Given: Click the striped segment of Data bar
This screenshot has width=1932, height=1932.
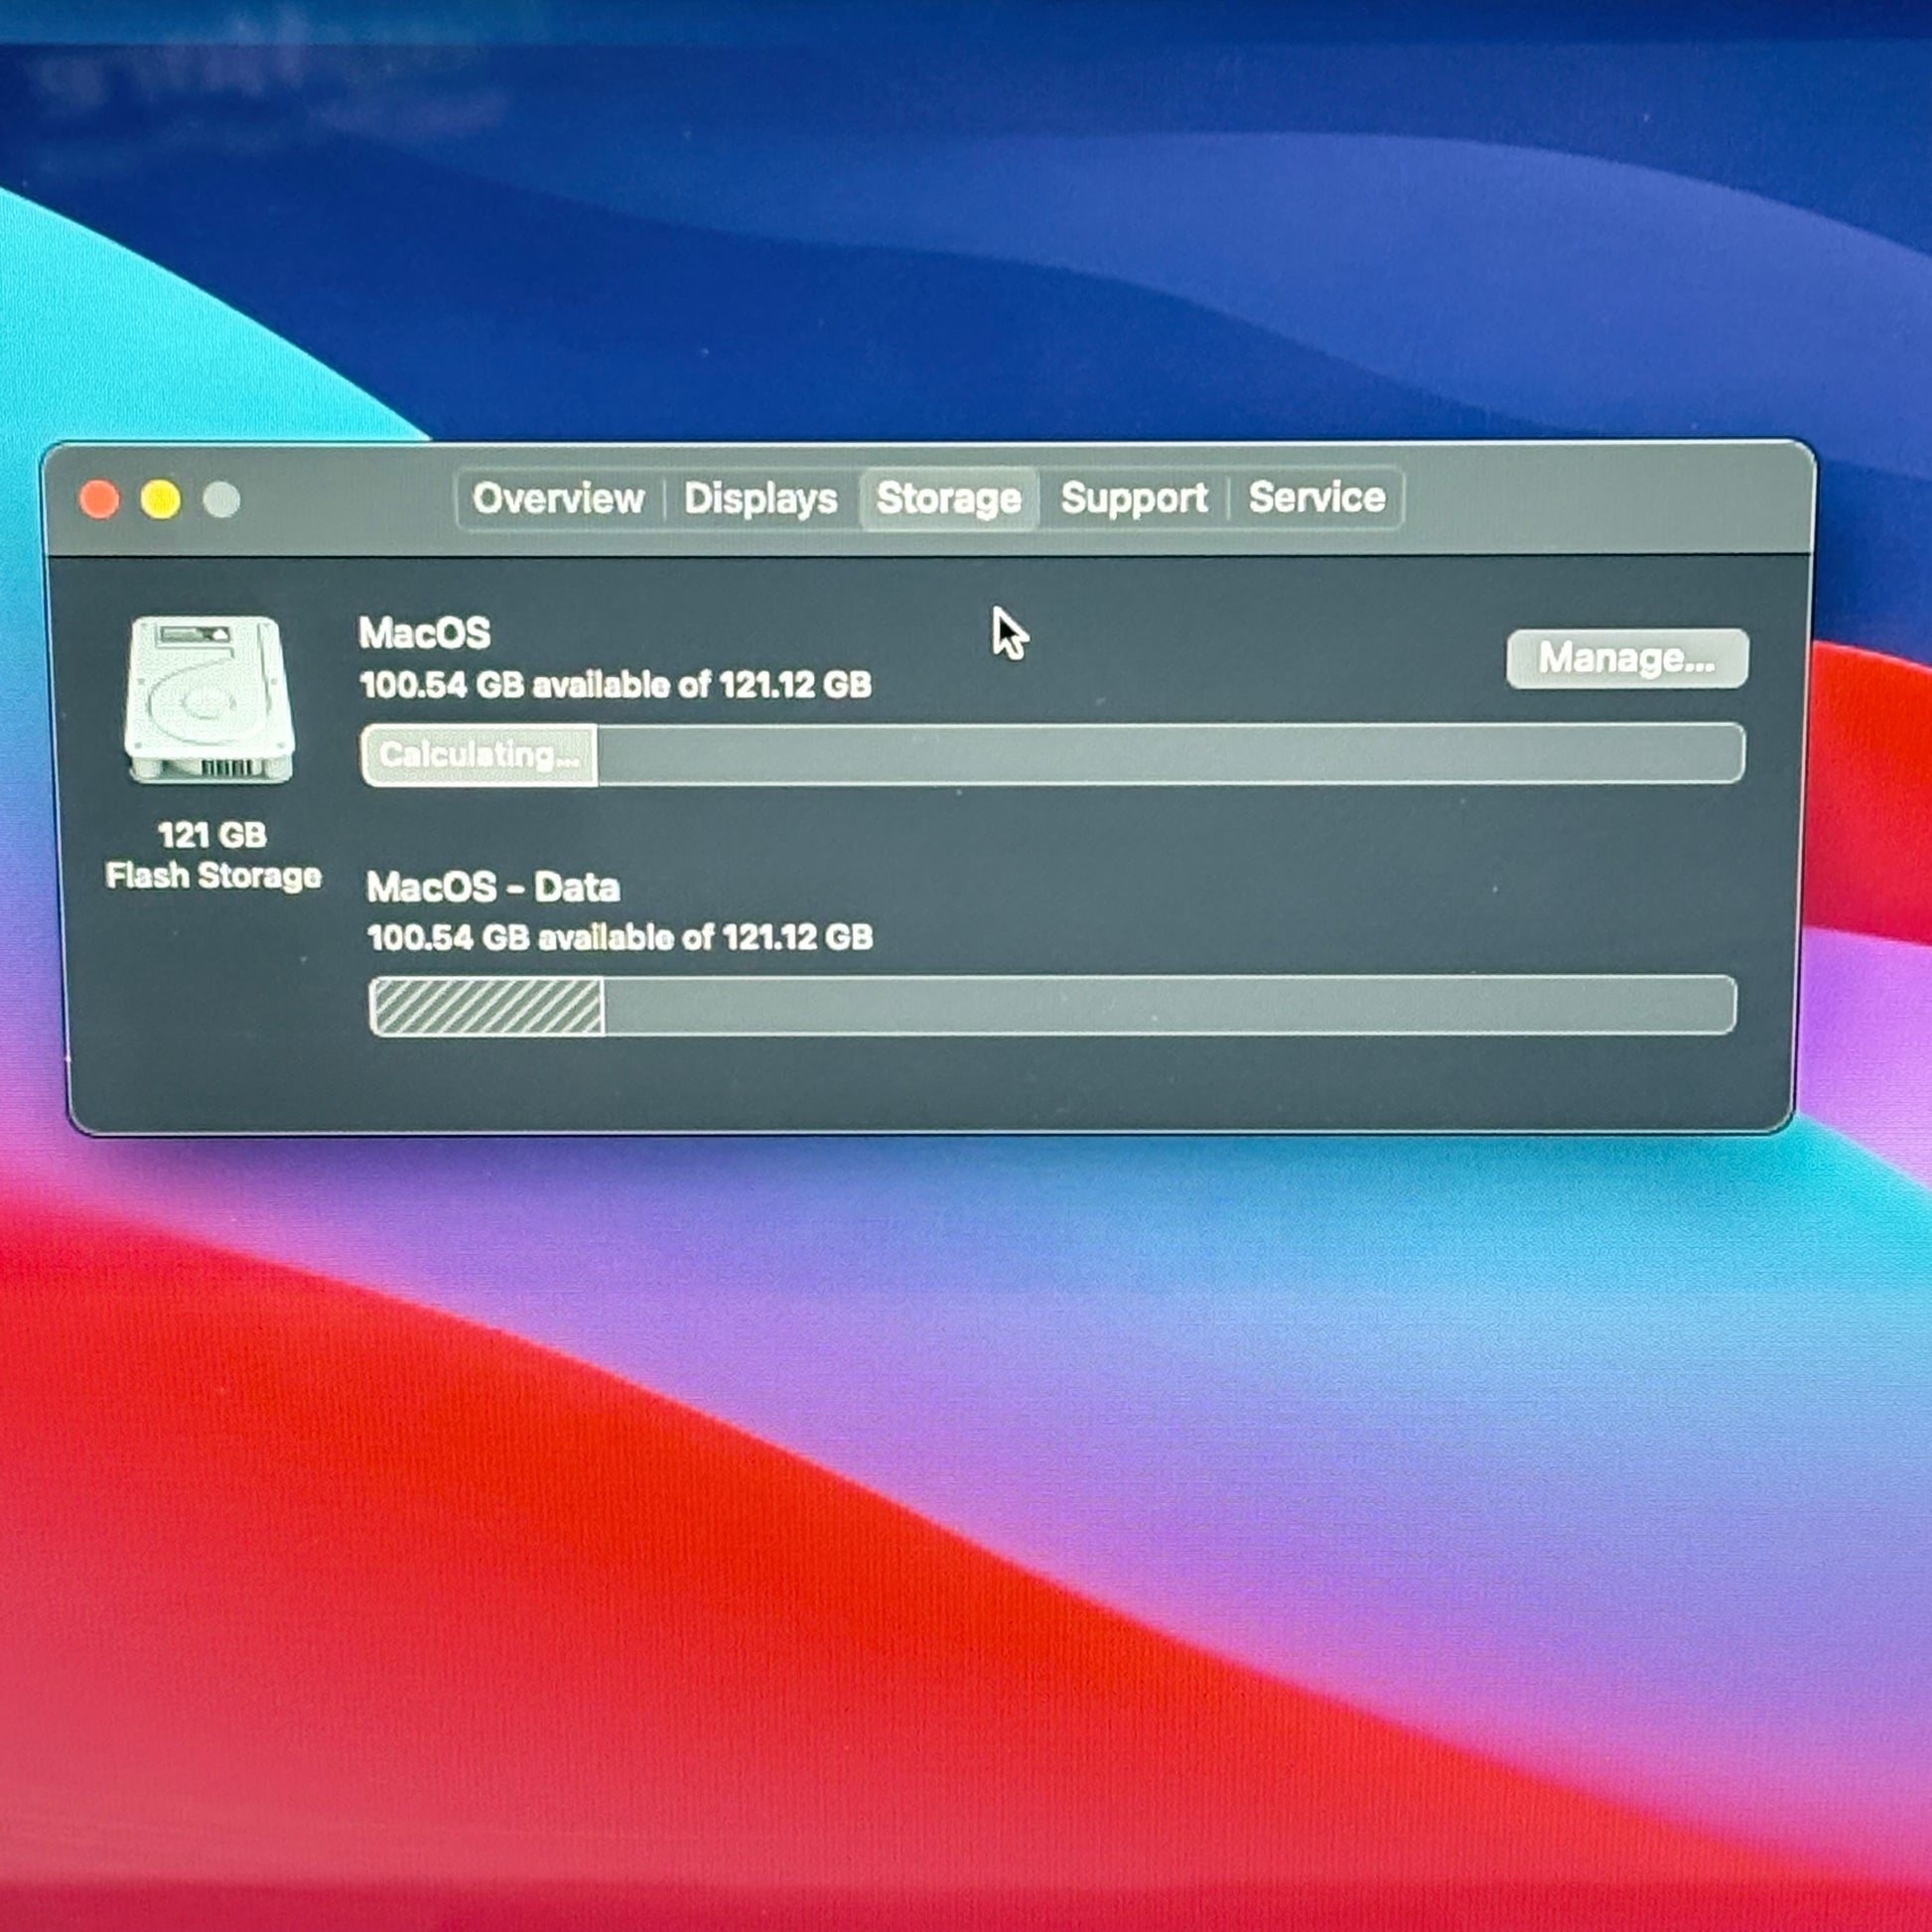Looking at the screenshot, I should pyautogui.click(x=486, y=1006).
